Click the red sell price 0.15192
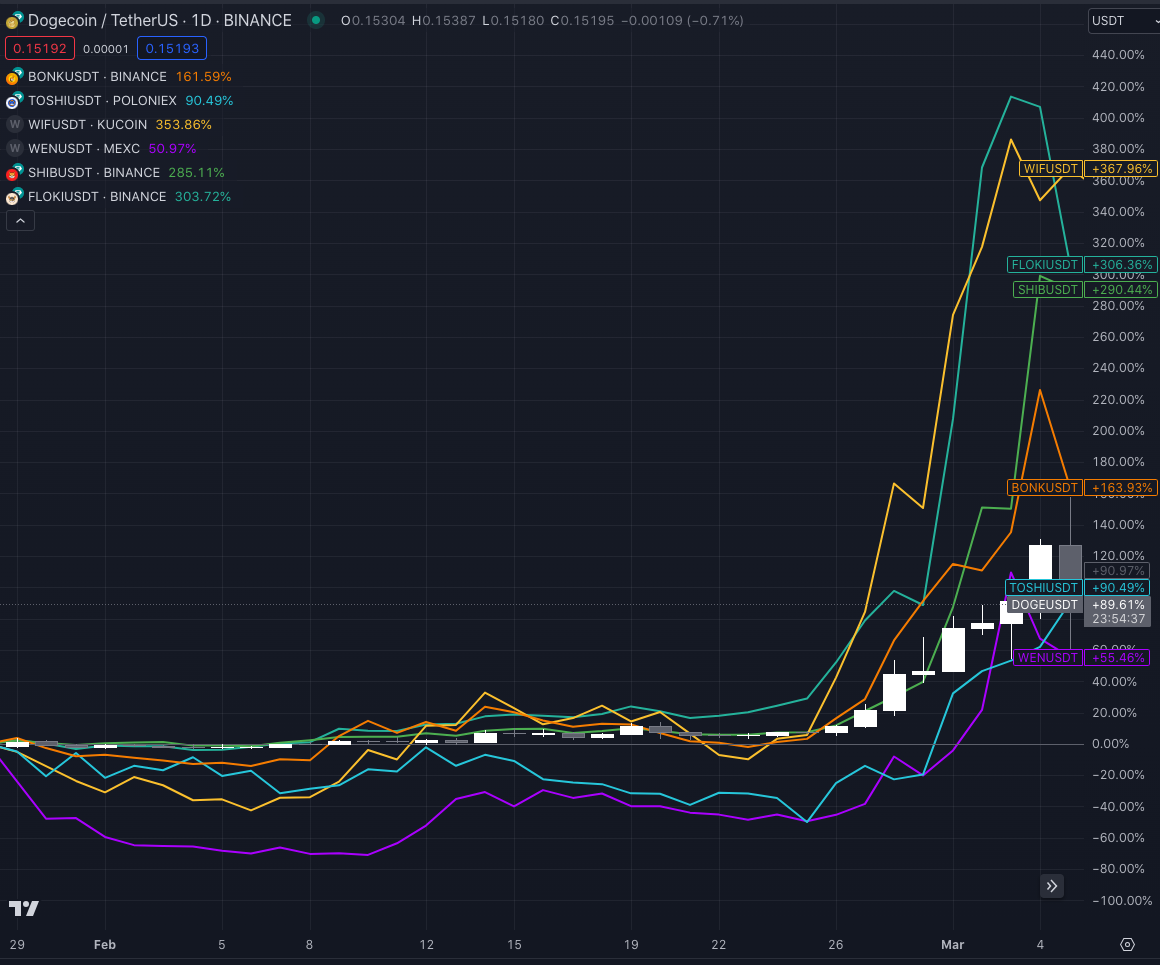The height and width of the screenshot is (965, 1160). coord(40,48)
